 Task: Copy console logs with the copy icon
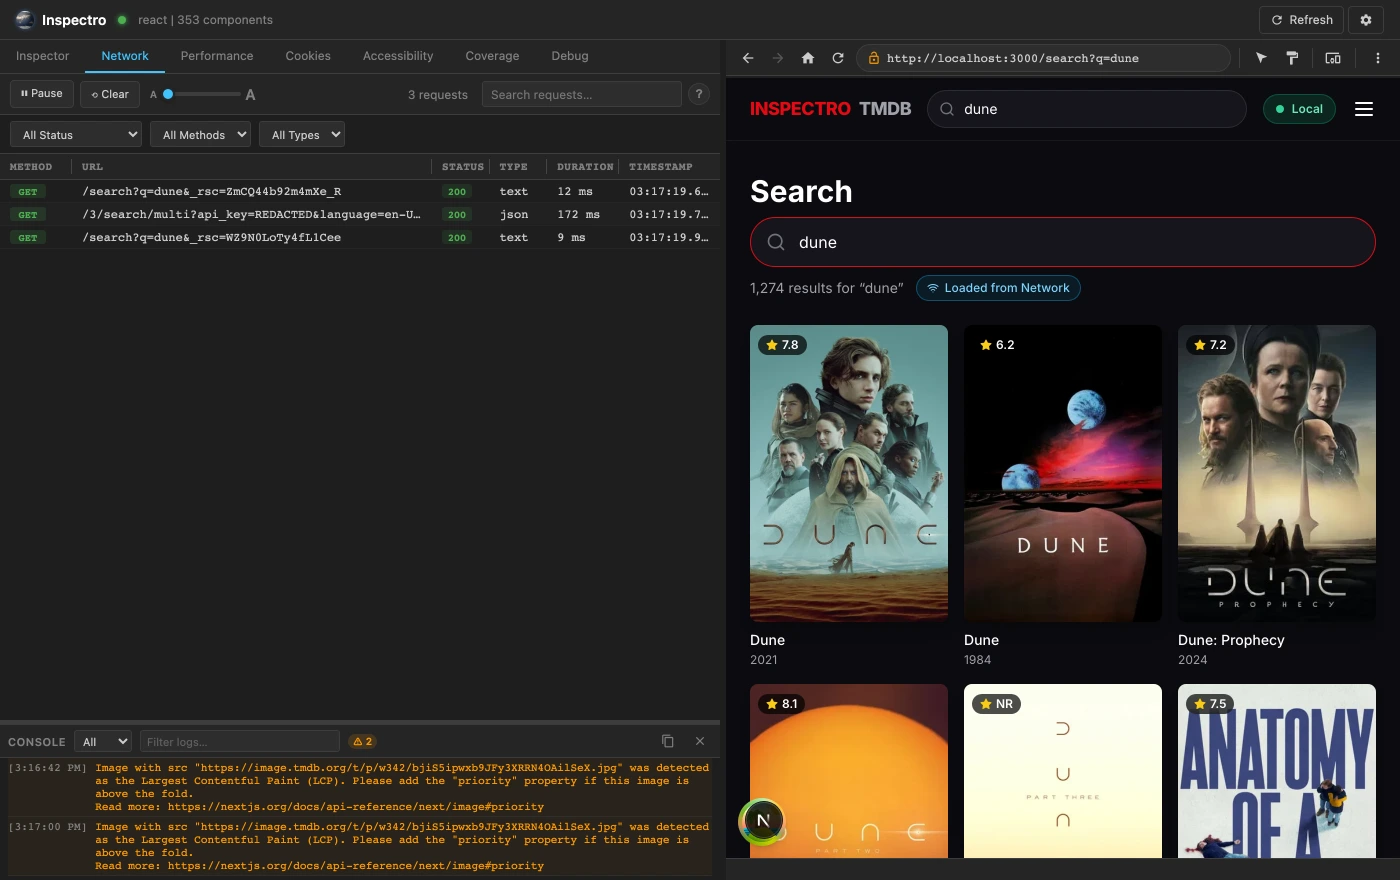[x=667, y=741]
